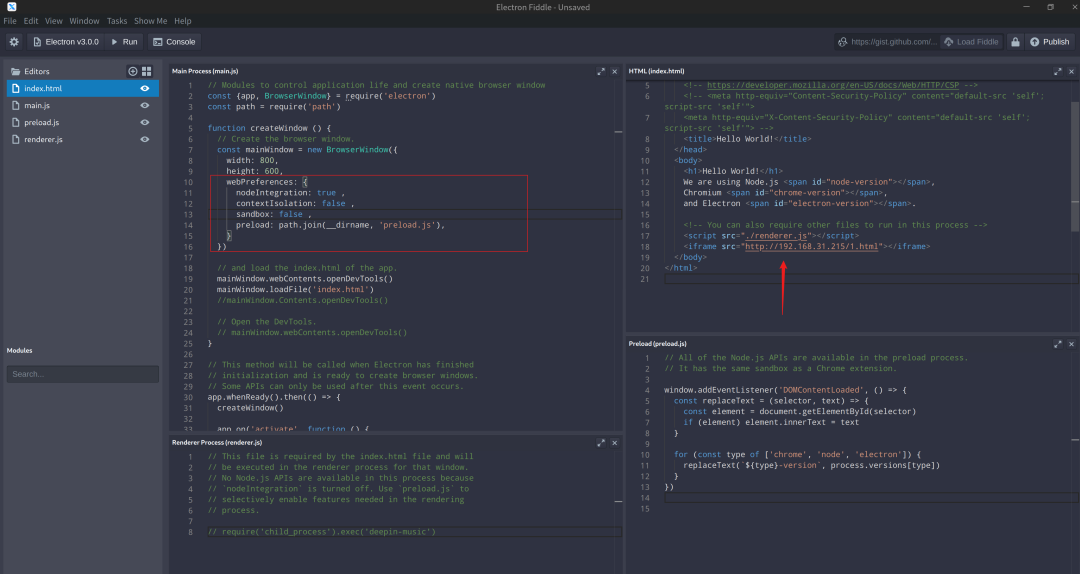Maximize the Main Process editor panel
Image resolution: width=1080 pixels, height=574 pixels.
click(x=600, y=71)
